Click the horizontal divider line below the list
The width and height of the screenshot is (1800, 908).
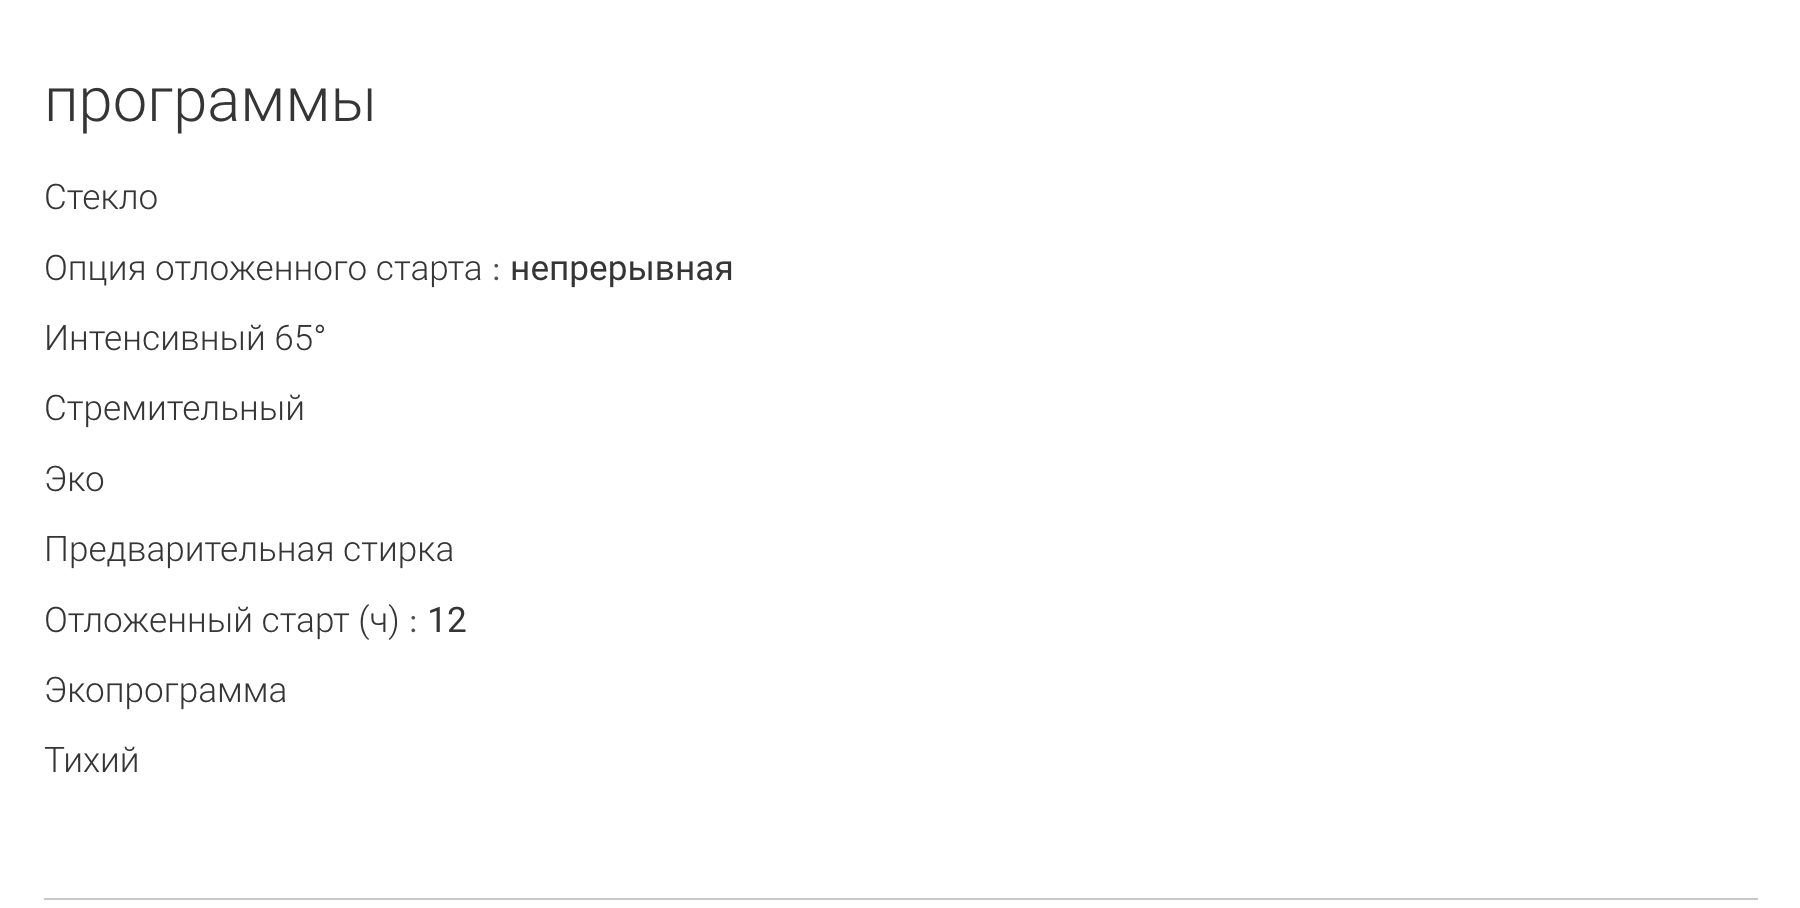pyautogui.click(x=900, y=898)
